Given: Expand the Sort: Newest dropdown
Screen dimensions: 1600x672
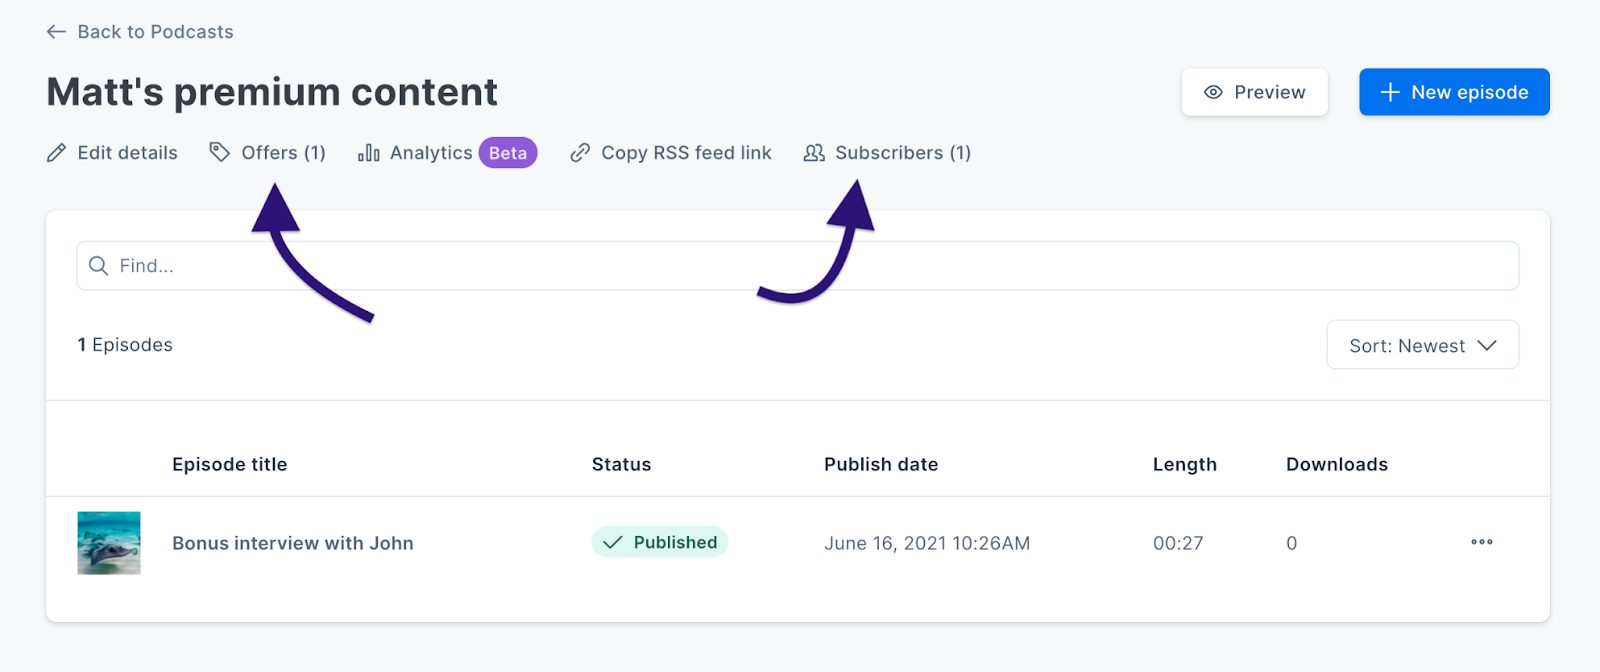Looking at the screenshot, I should 1423,345.
